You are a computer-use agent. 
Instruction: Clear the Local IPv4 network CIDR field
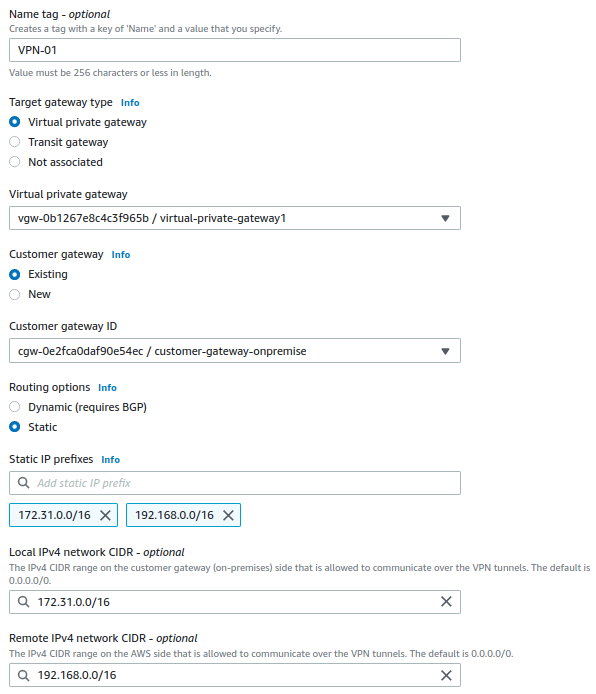(446, 601)
